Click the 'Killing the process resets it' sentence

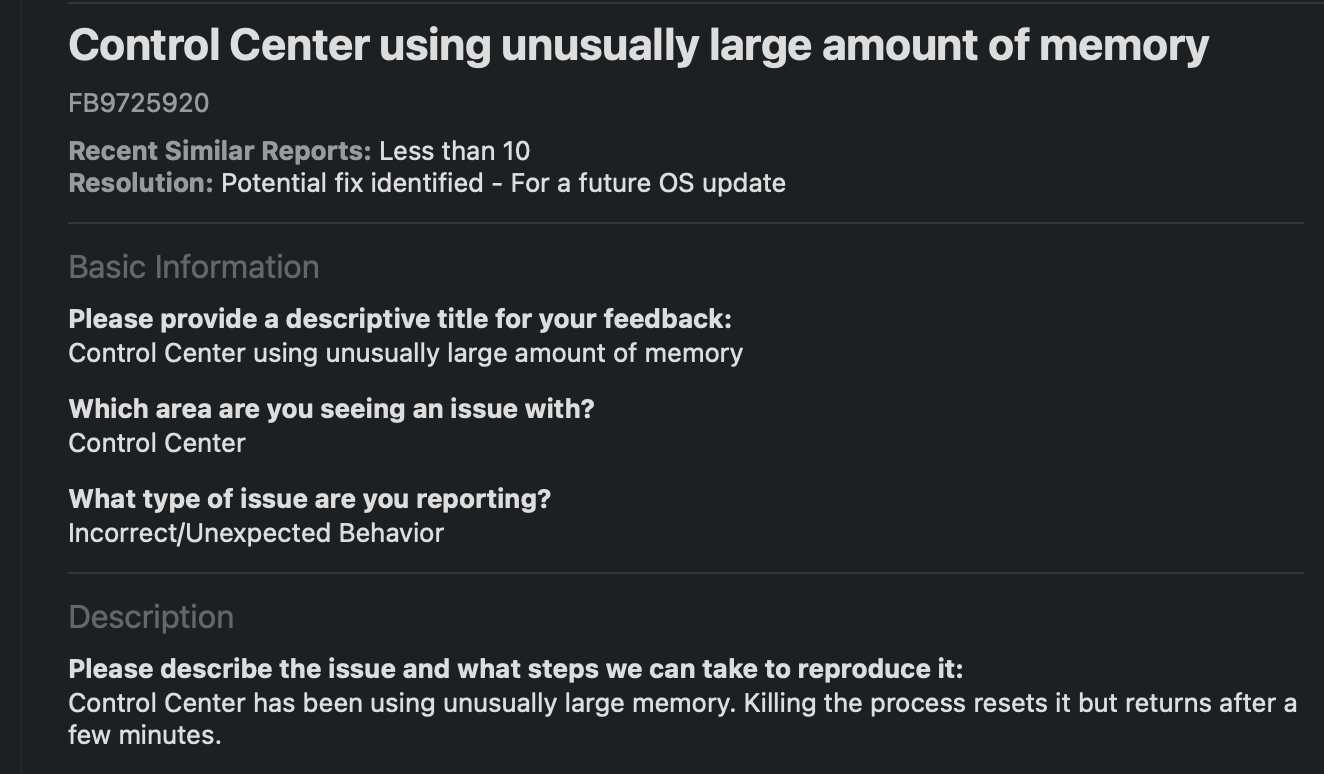point(903,703)
